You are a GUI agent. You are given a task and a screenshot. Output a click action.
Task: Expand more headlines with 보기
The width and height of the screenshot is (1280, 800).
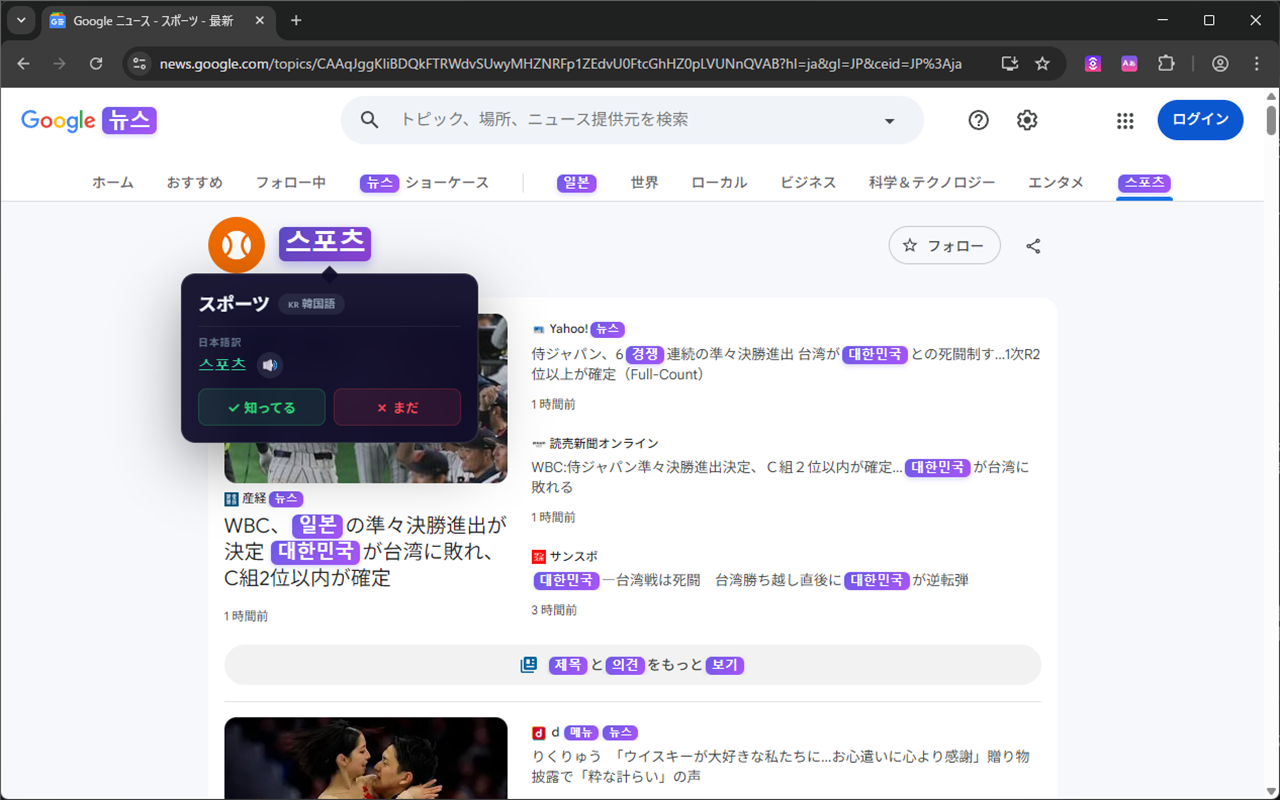(724, 665)
